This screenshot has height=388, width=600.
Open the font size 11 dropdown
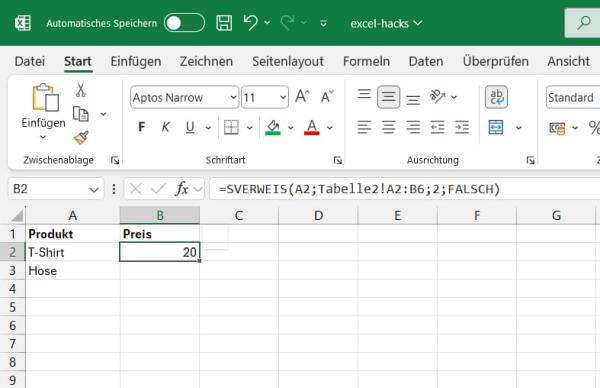pyautogui.click(x=264, y=97)
